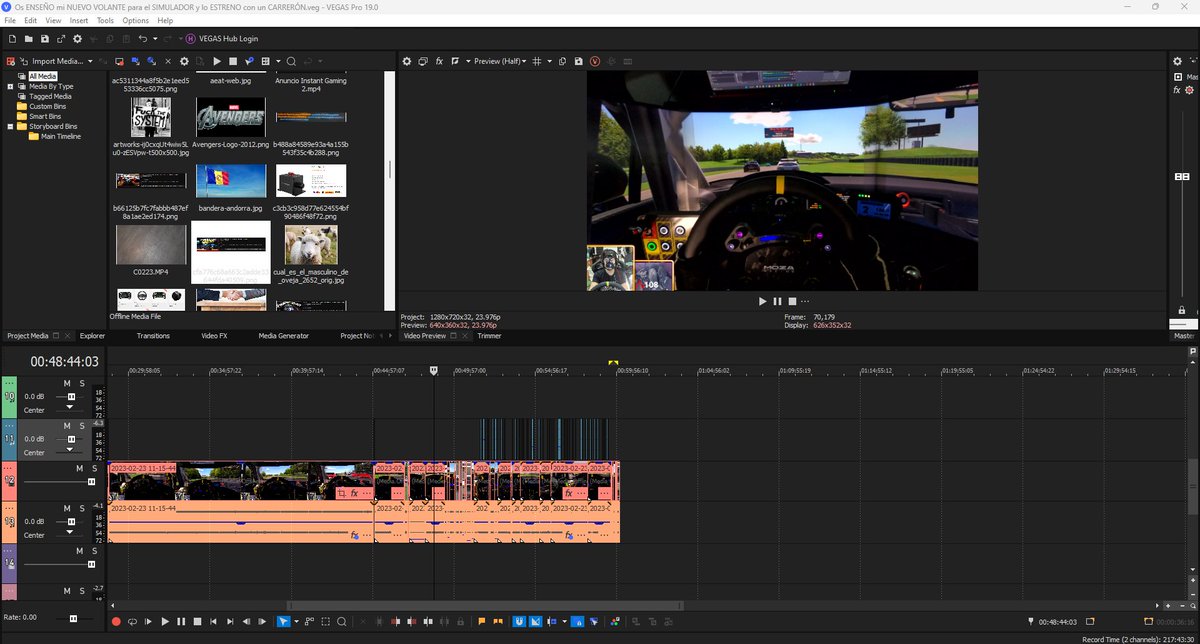1200x644 pixels.
Task: Solo audio track 11 with S button
Action: click(82, 426)
